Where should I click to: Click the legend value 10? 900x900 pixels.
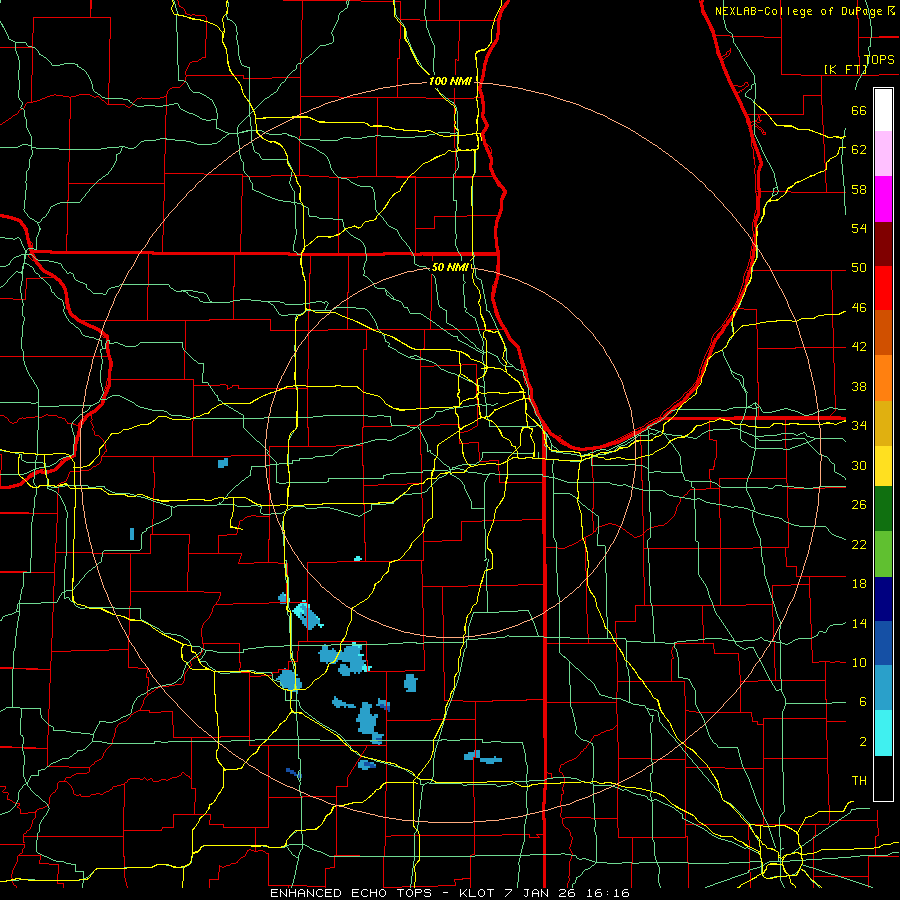[859, 663]
